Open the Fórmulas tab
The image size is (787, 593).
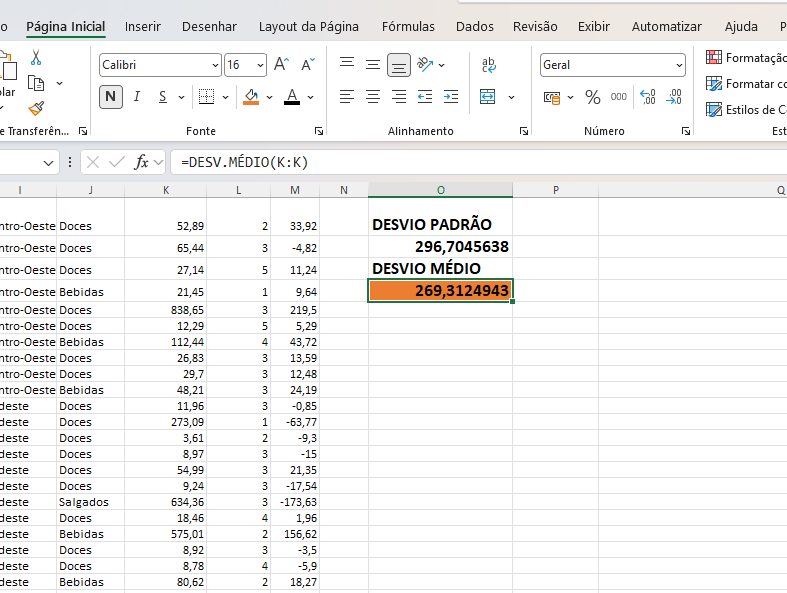coord(408,27)
